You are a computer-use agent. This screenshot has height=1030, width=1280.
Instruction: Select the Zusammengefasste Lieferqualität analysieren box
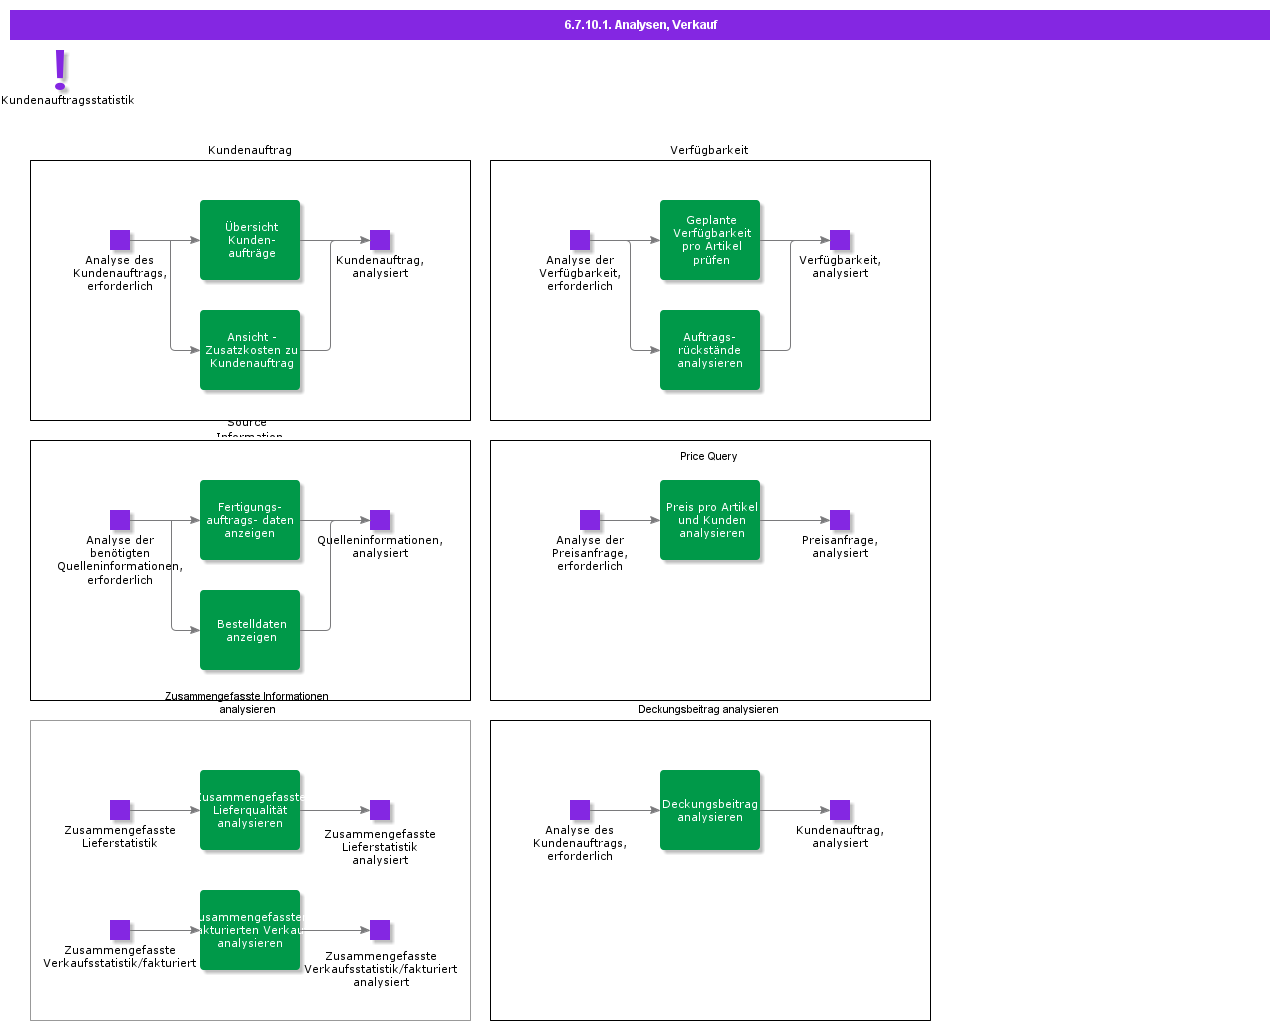[x=250, y=810]
